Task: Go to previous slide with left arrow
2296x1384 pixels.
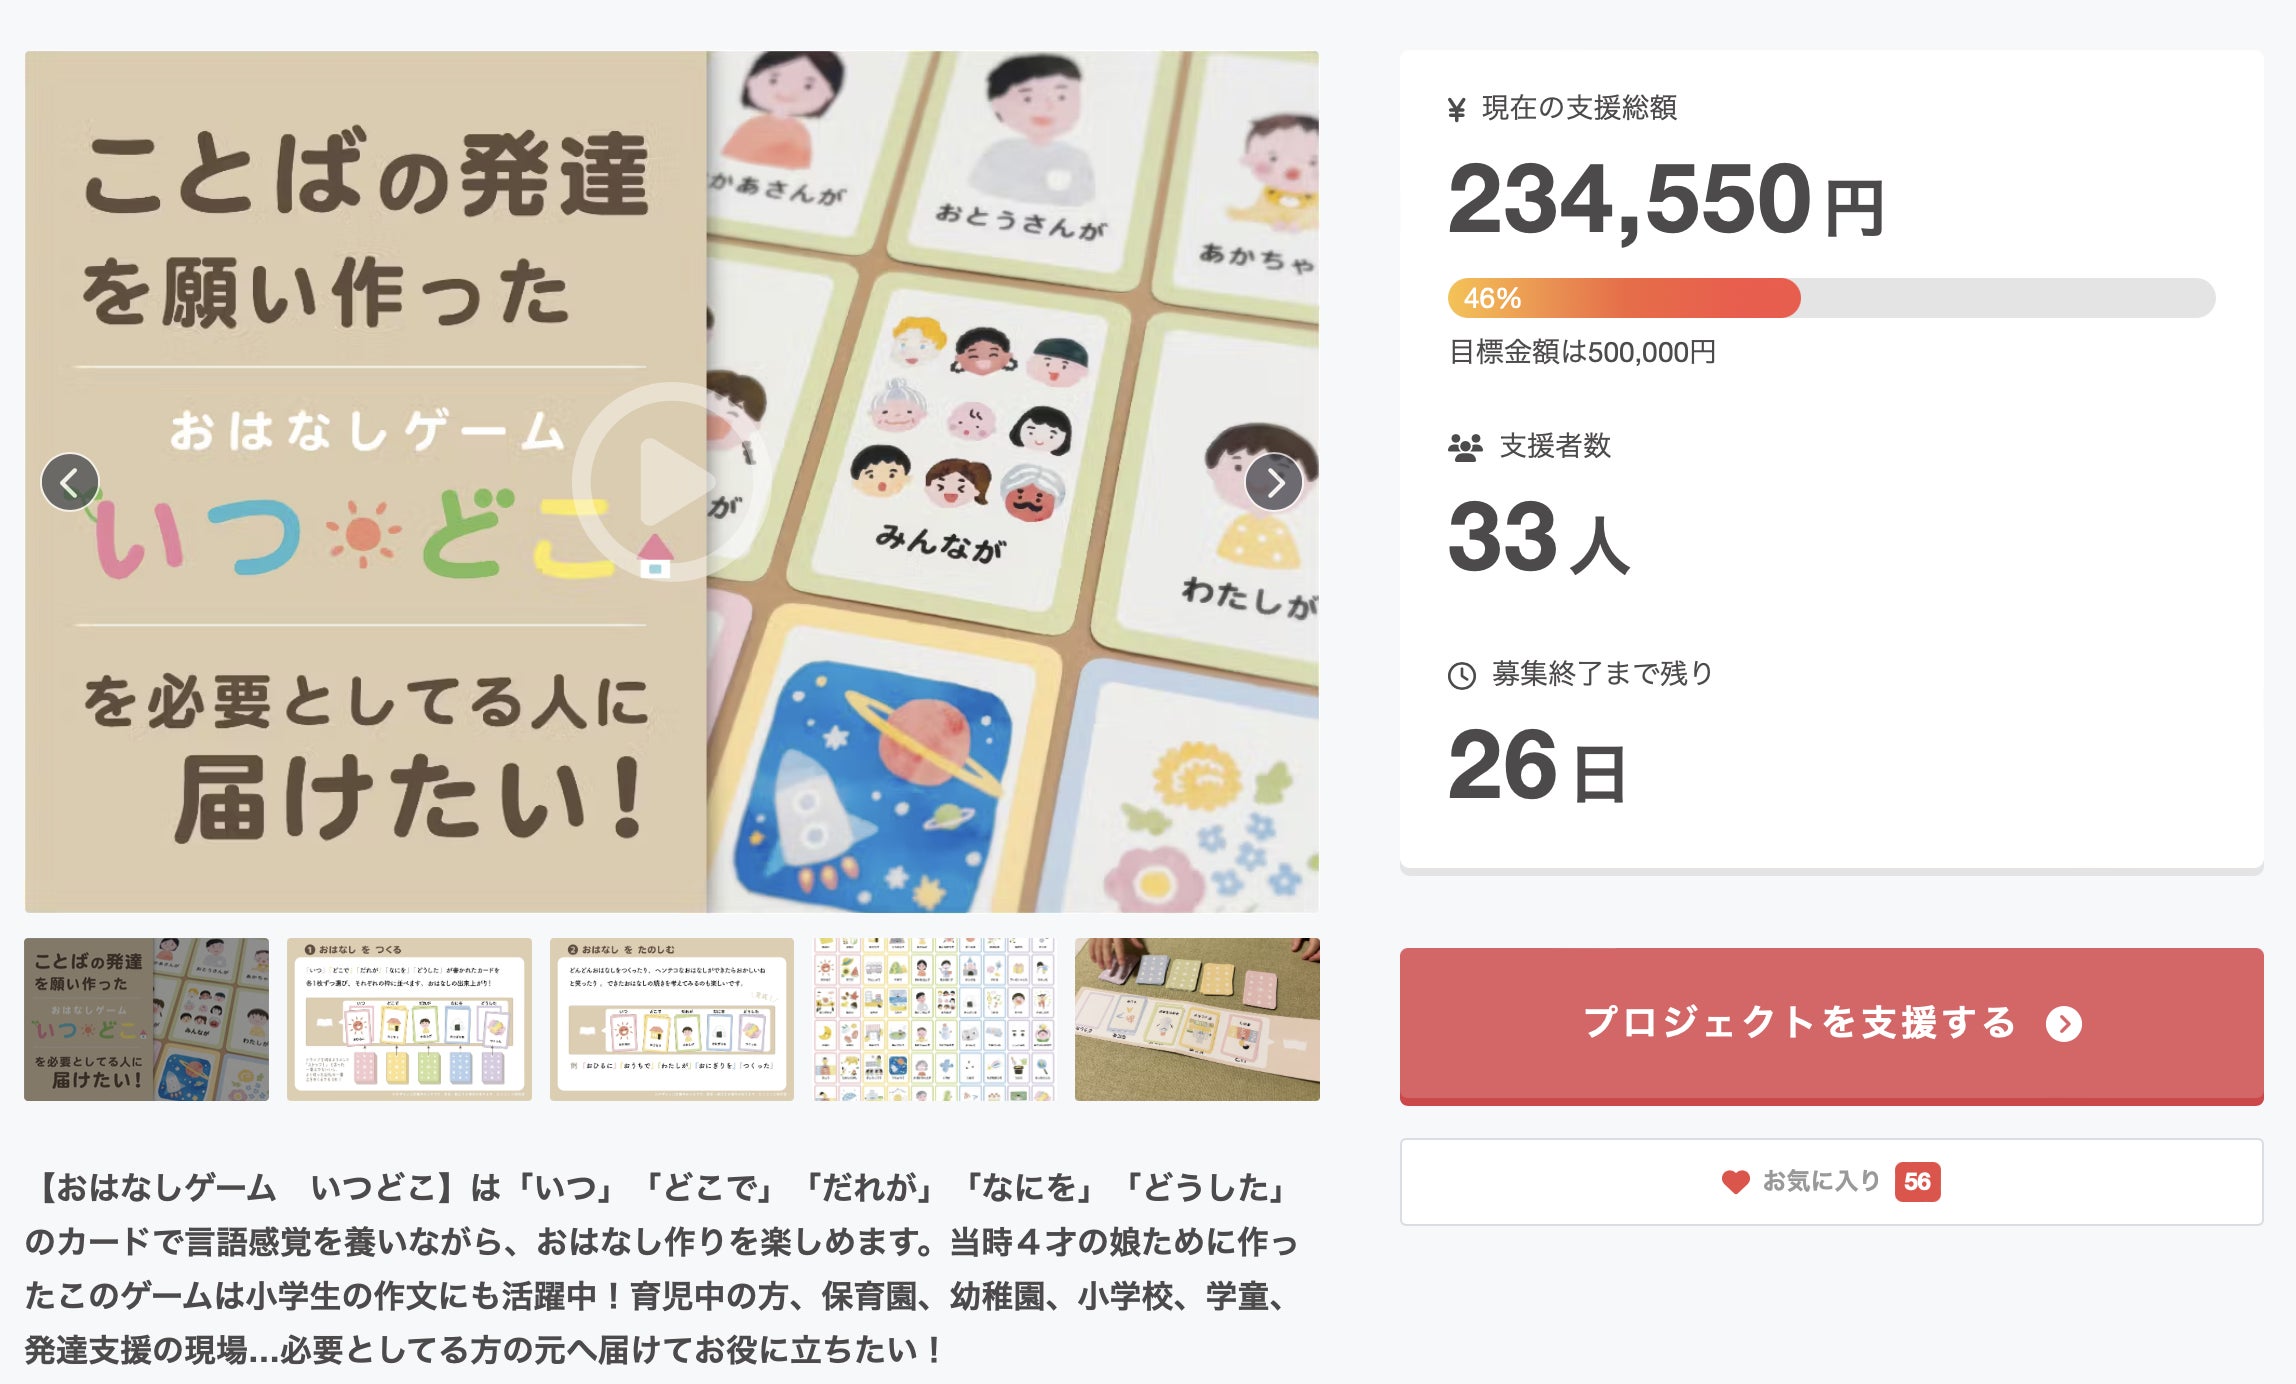Action: tap(70, 482)
